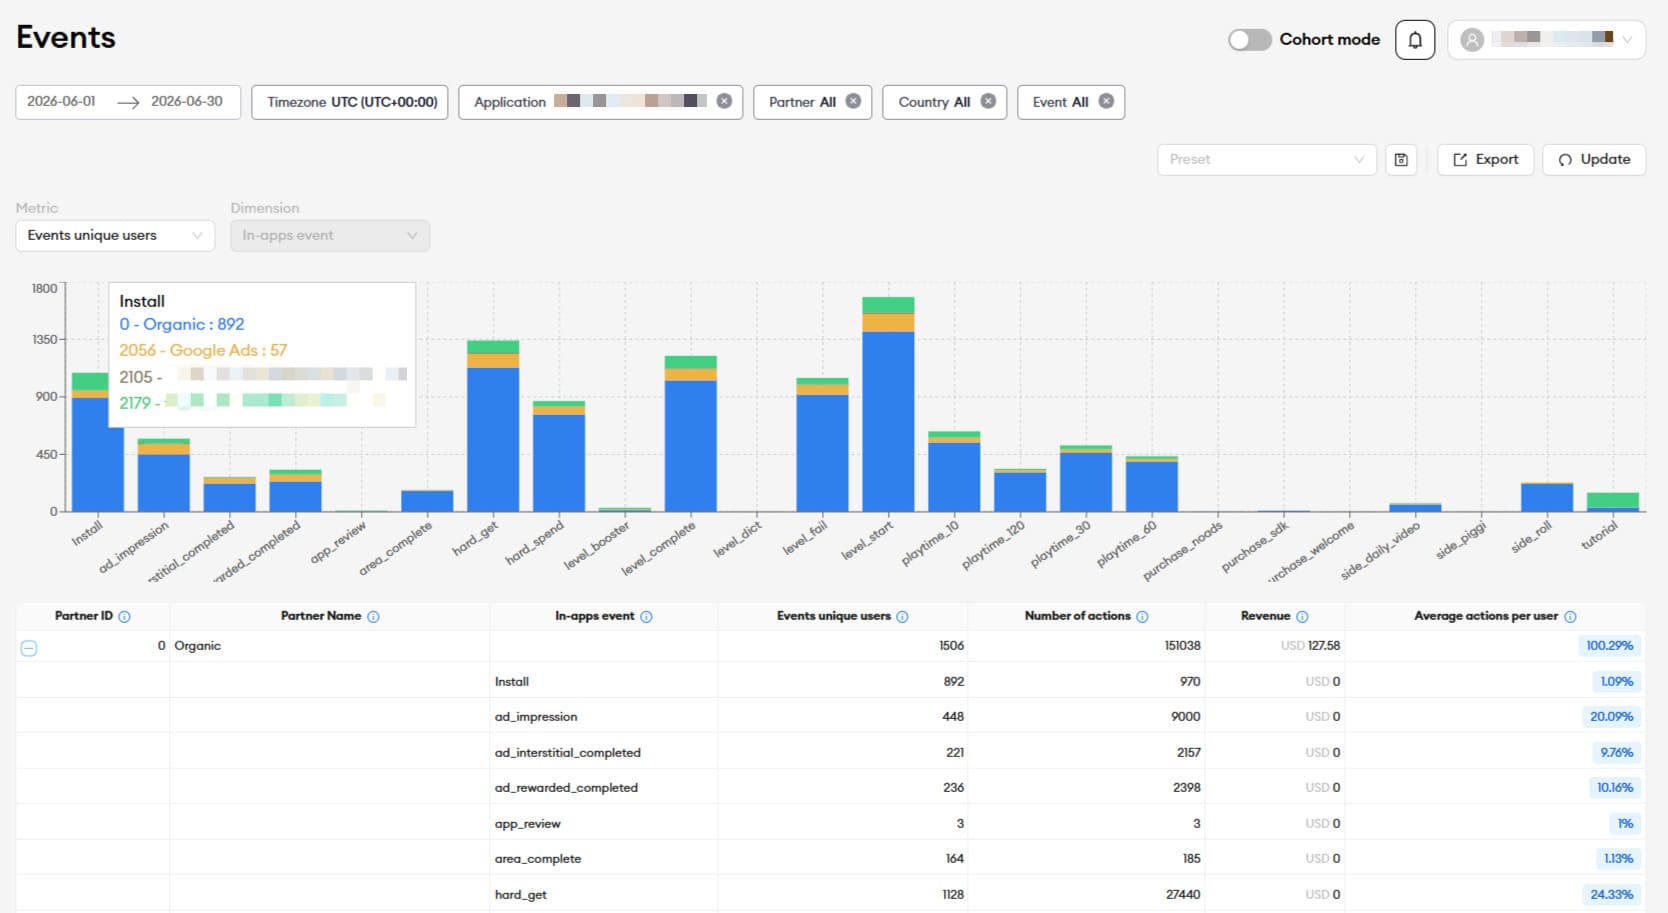Show Number of actions info icon

1142,617
